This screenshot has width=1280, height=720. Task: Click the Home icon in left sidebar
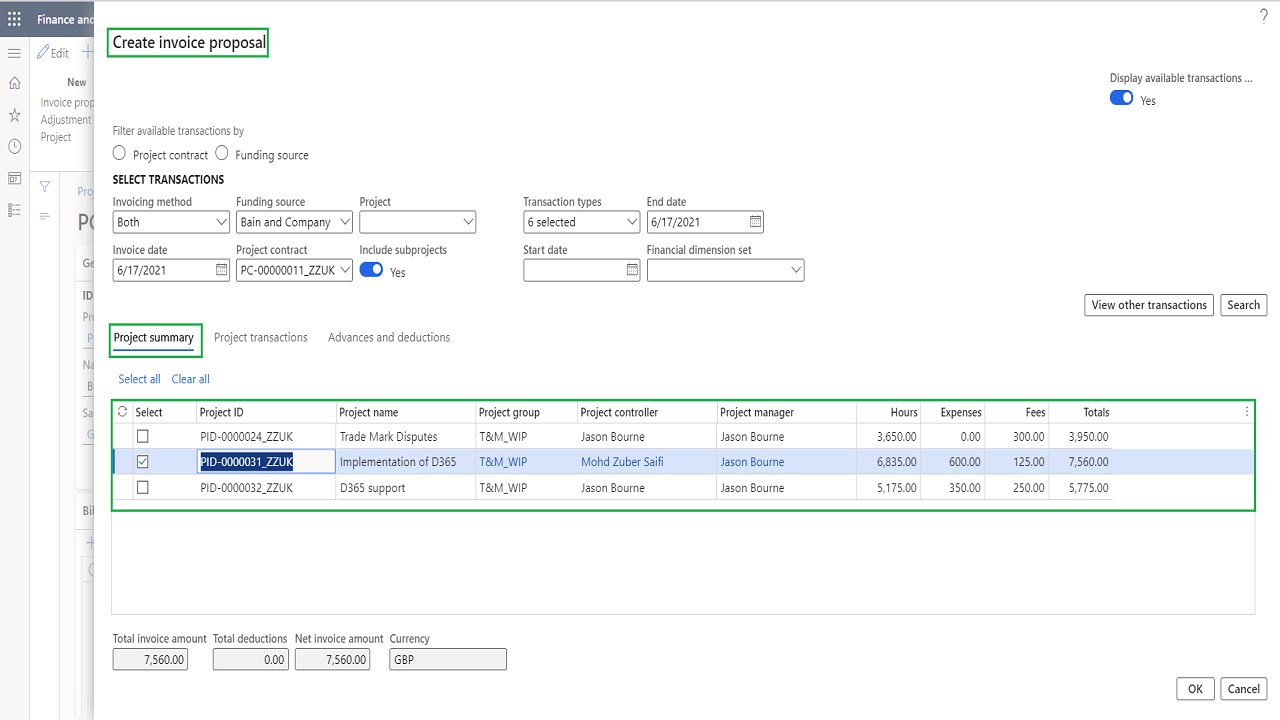(x=14, y=83)
